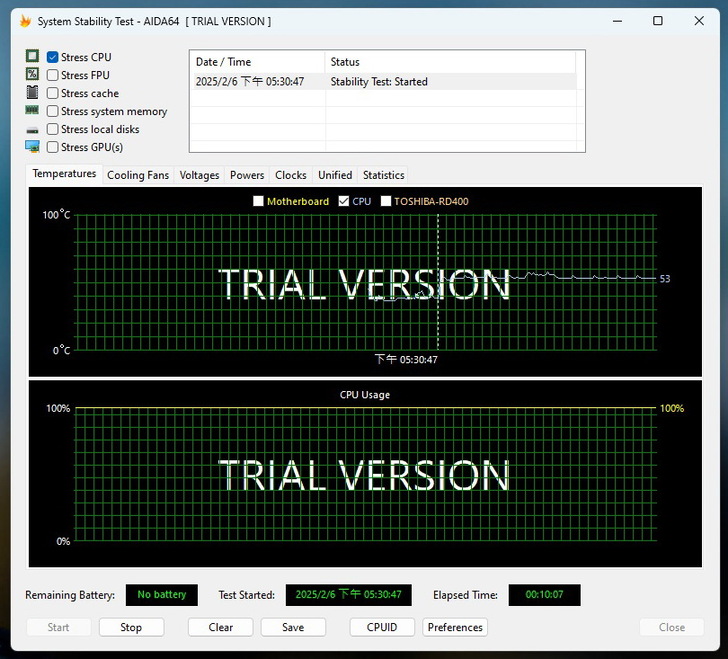Uncheck the Stress CPU checkbox
Viewport: 728px width, 659px height.
coord(53,57)
